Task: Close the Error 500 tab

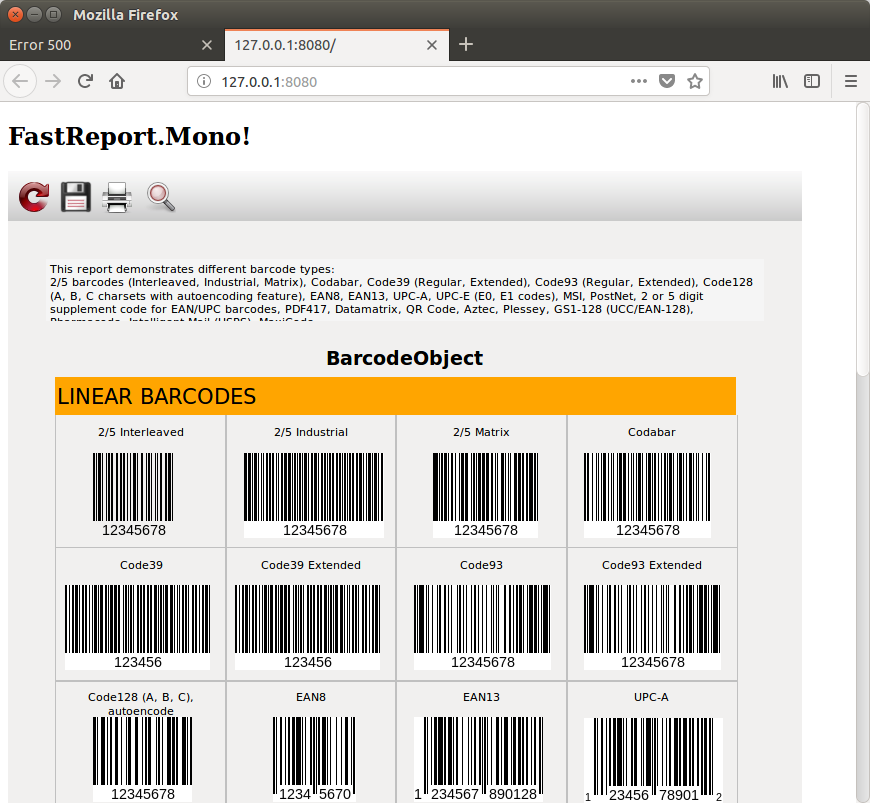Action: (x=206, y=45)
